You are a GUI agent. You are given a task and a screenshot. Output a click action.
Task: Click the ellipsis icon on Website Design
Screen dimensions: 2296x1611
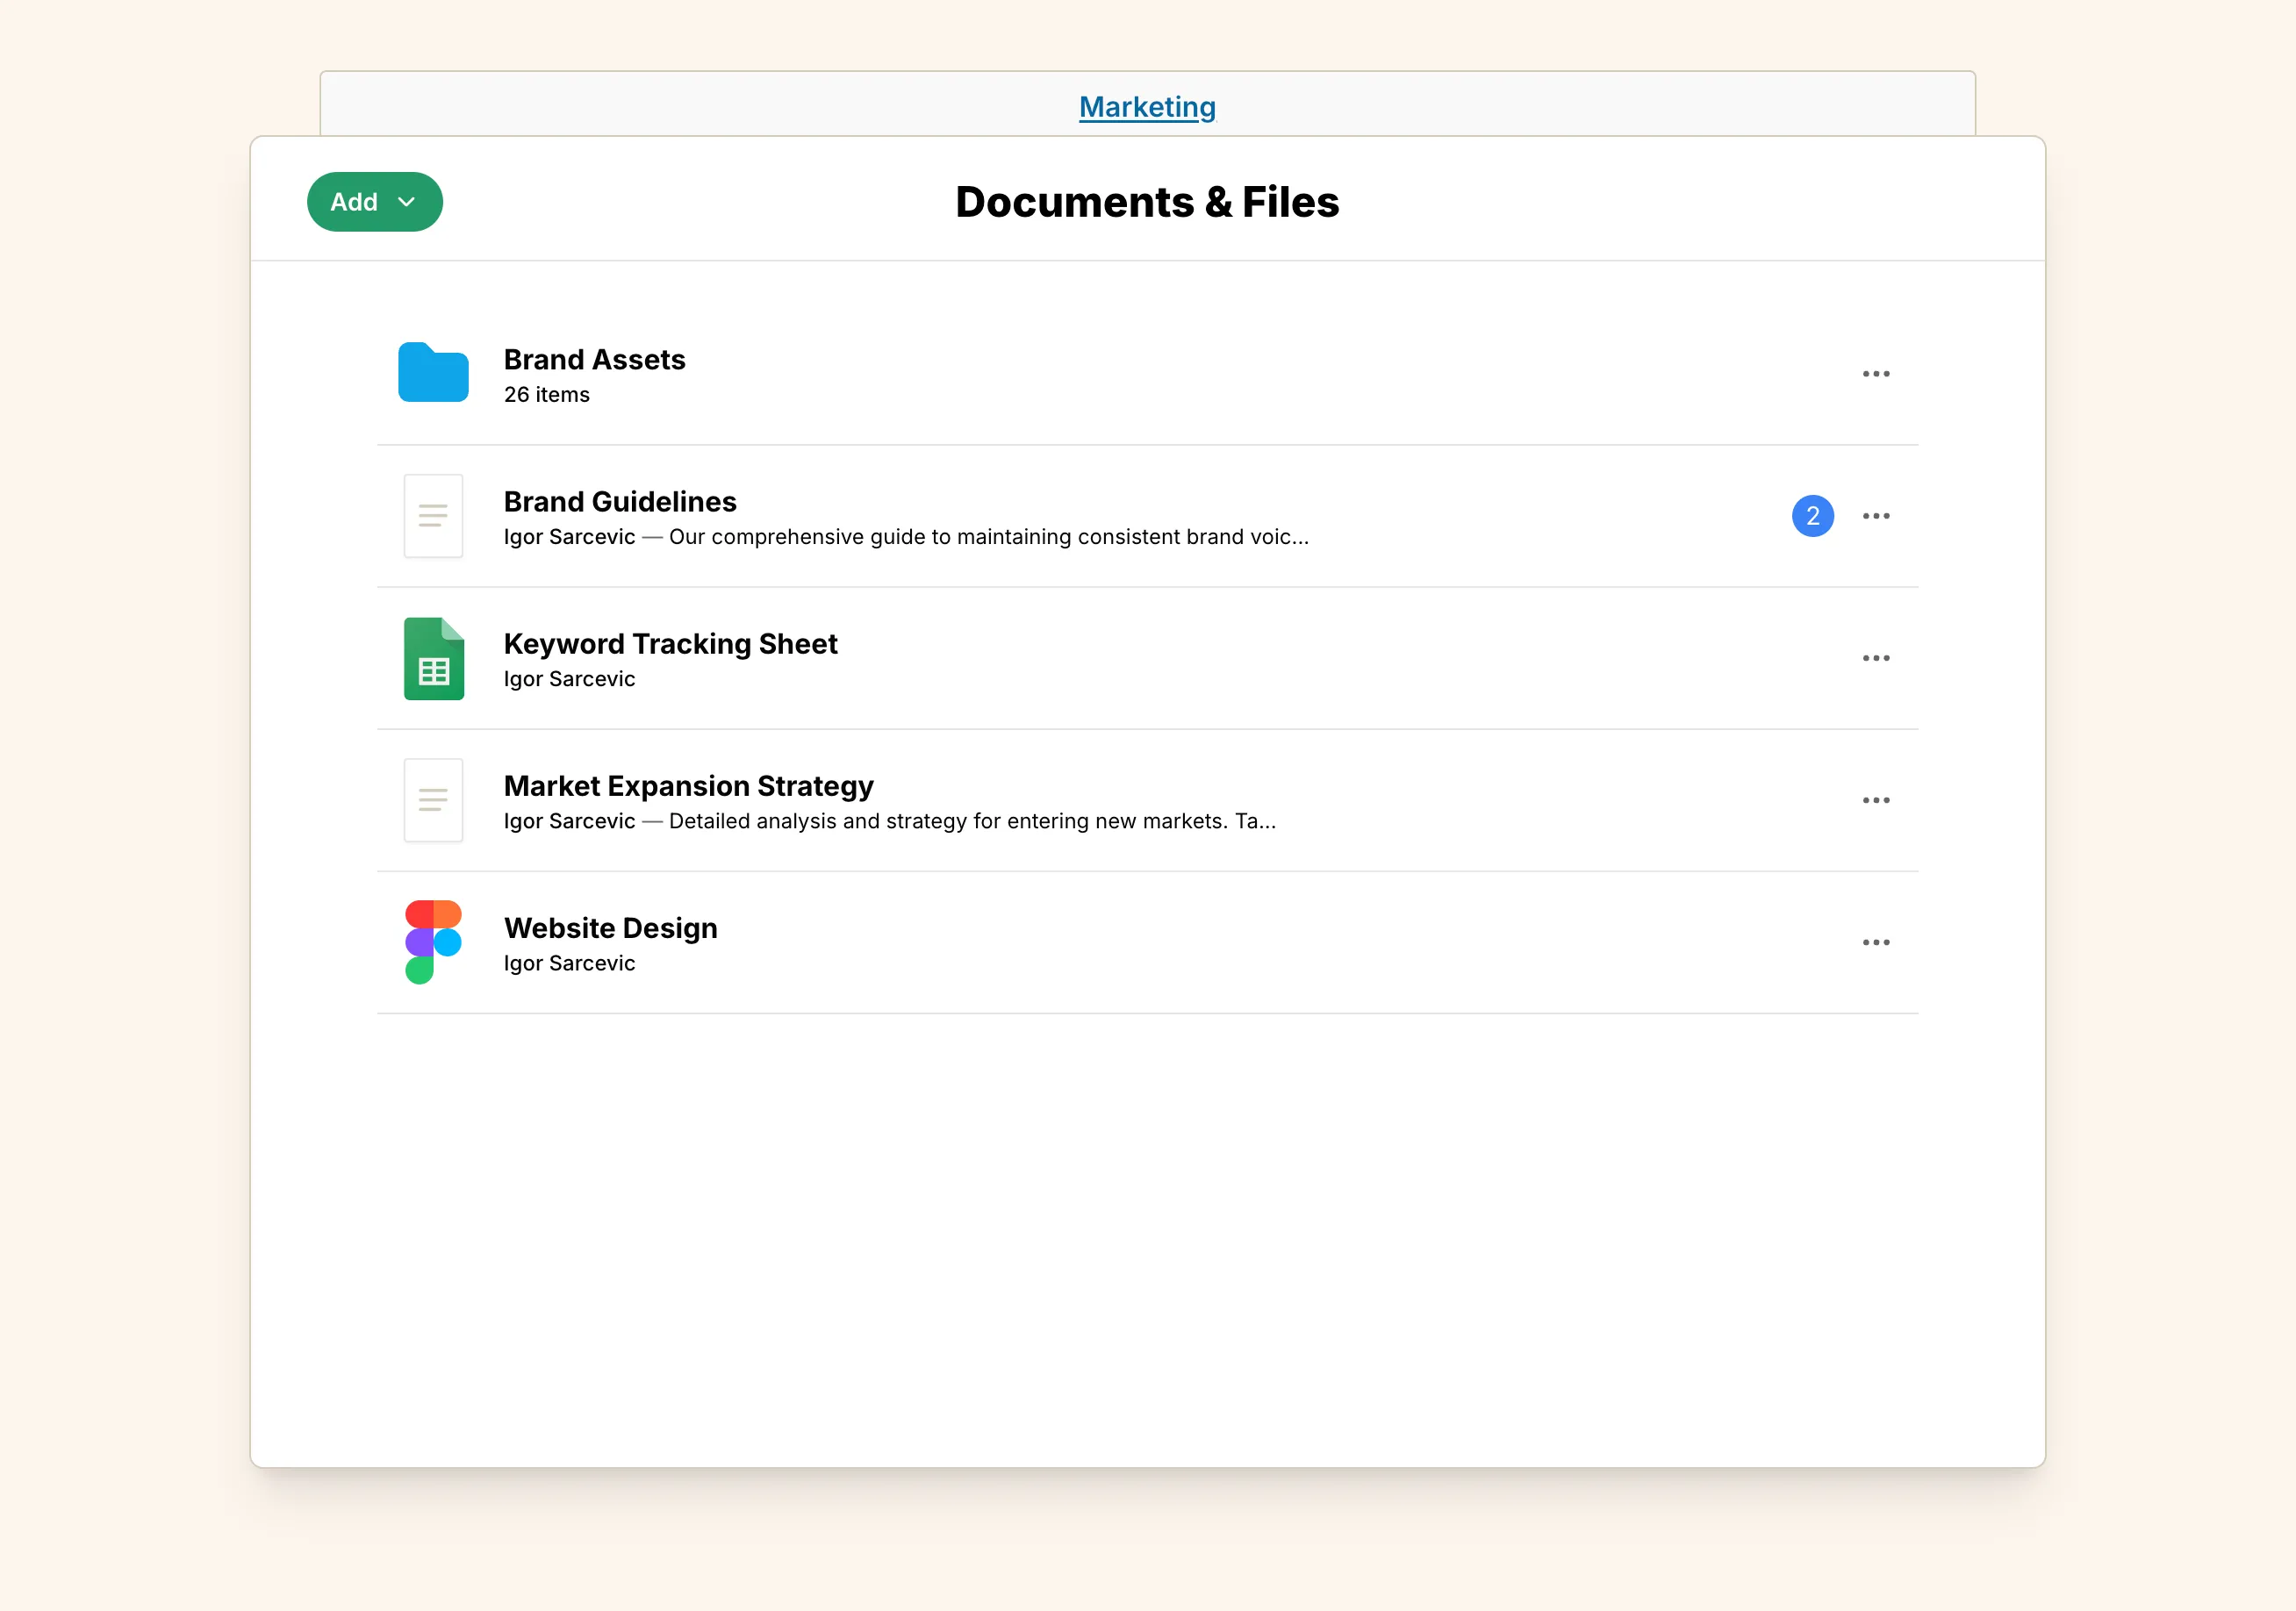pyautogui.click(x=1876, y=941)
